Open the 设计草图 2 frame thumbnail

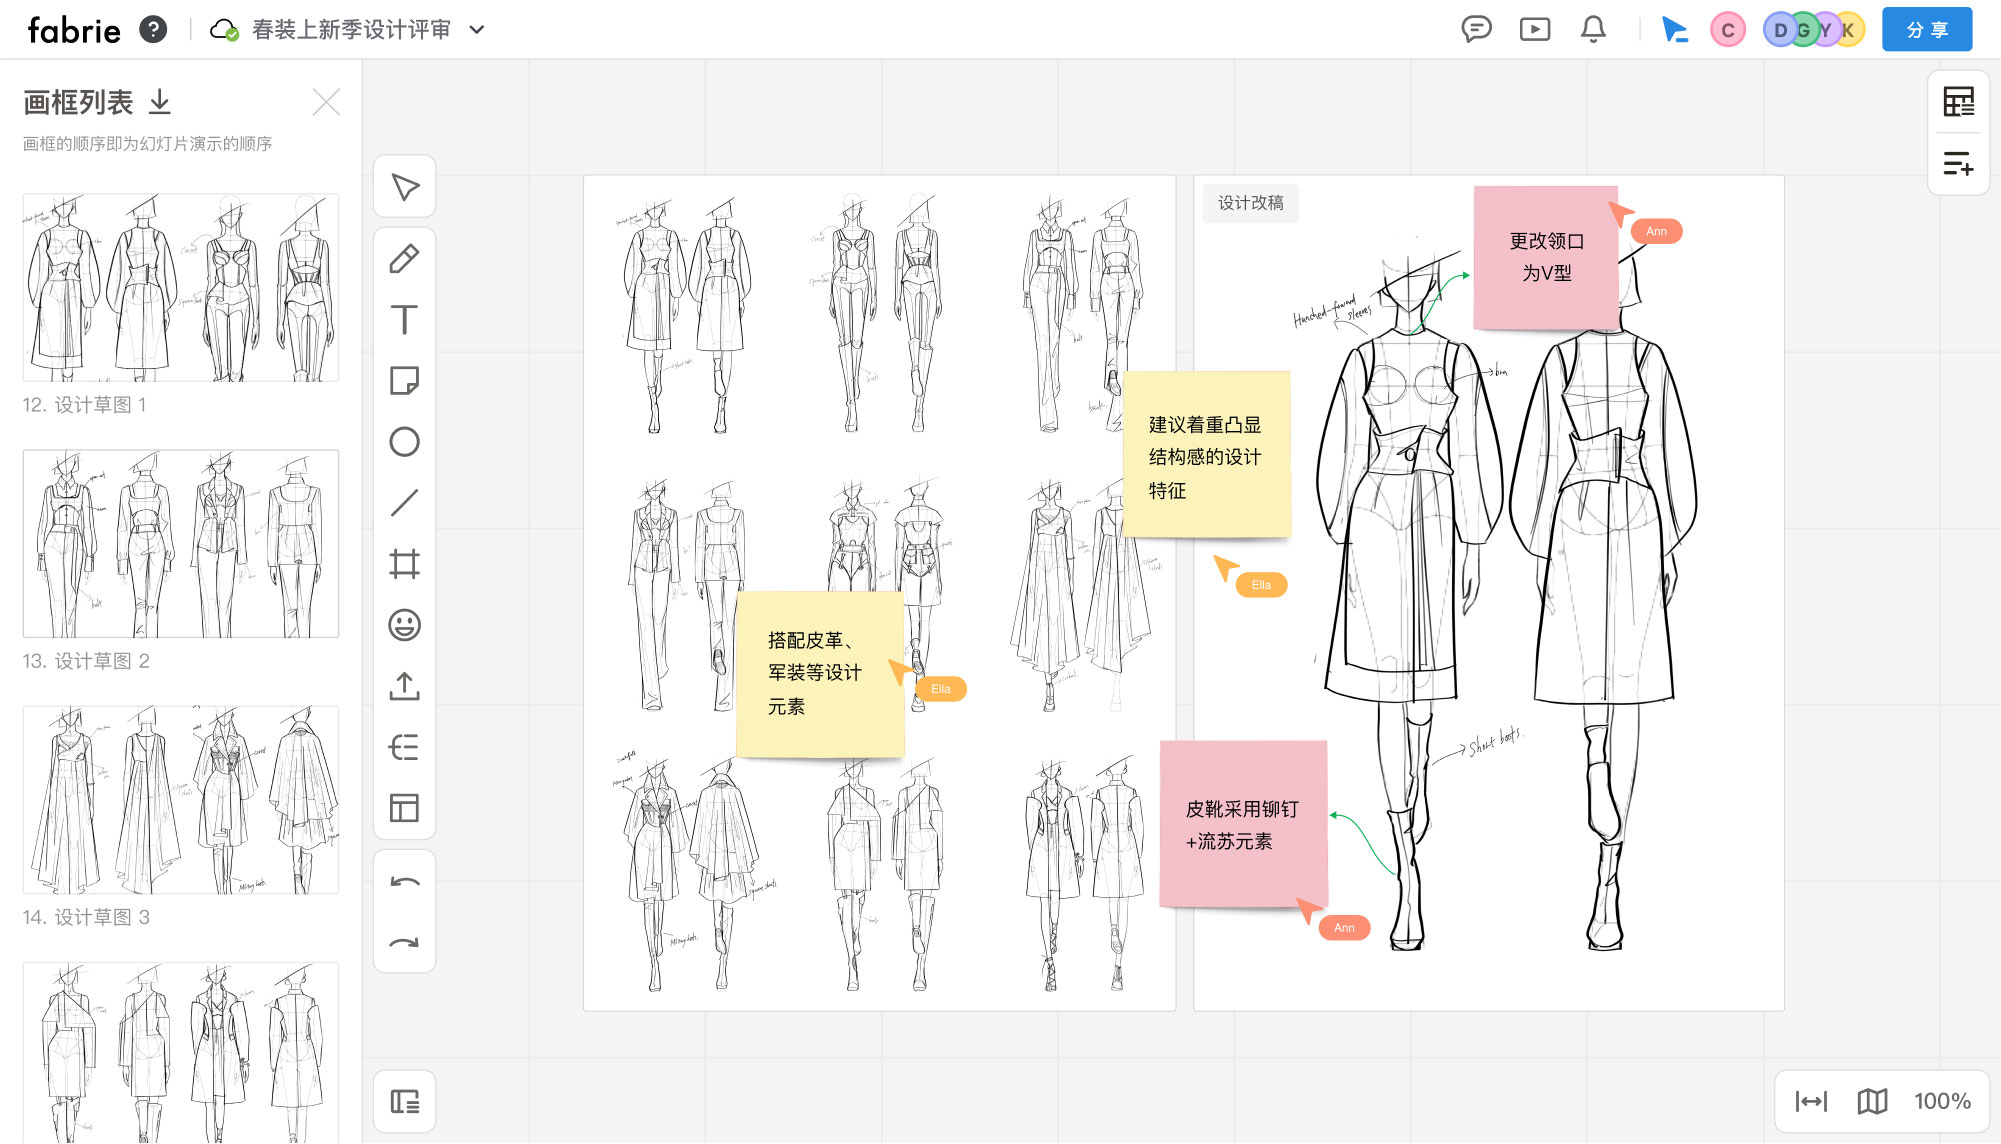(x=181, y=543)
